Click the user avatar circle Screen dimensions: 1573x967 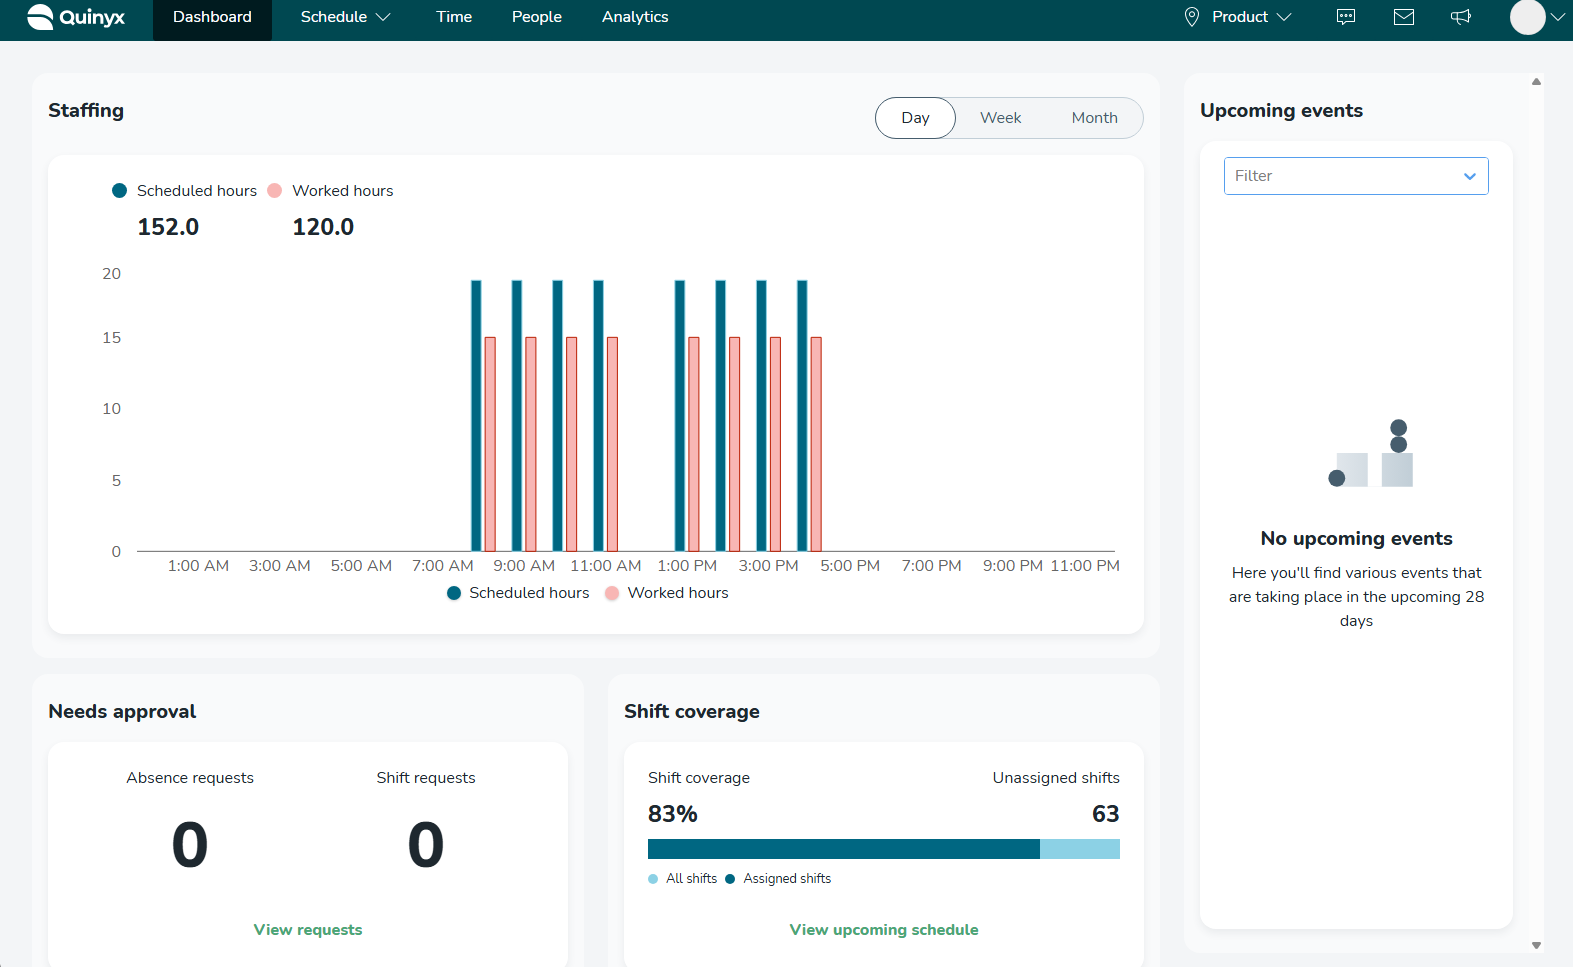(x=1527, y=17)
